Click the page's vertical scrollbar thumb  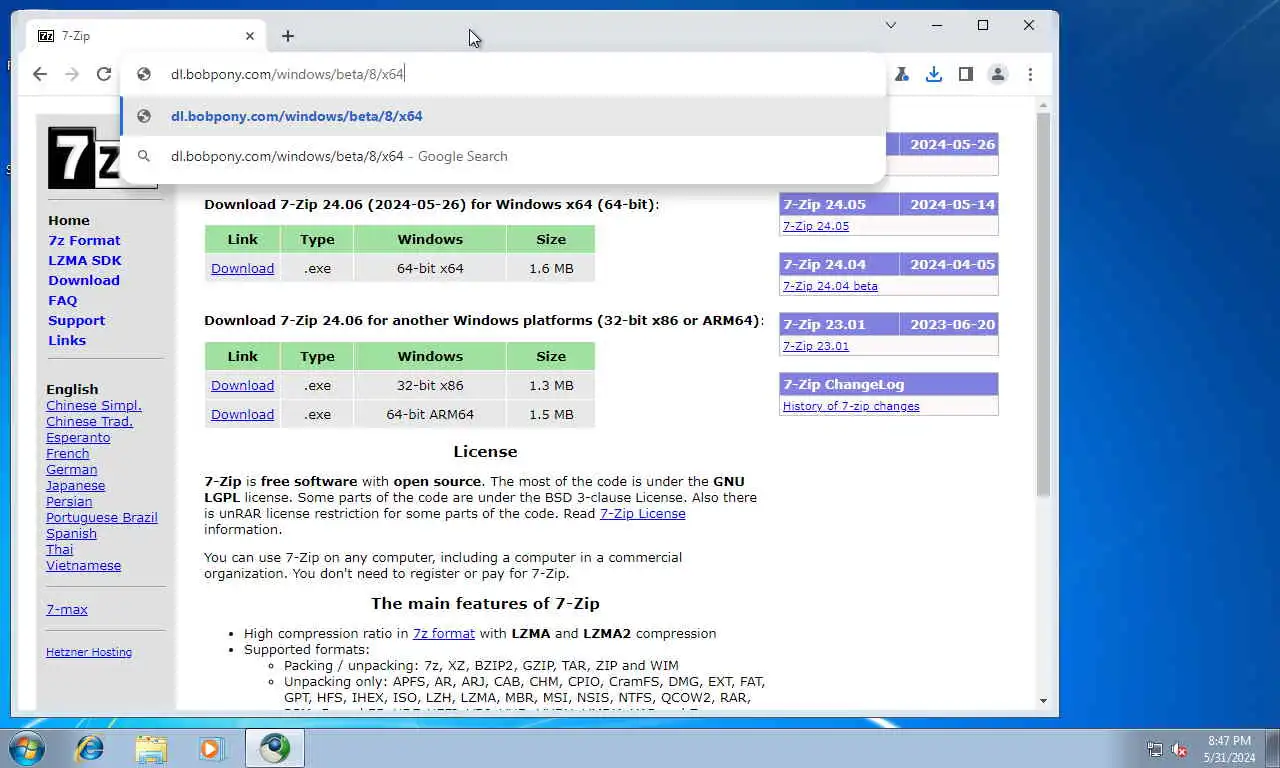(1043, 304)
